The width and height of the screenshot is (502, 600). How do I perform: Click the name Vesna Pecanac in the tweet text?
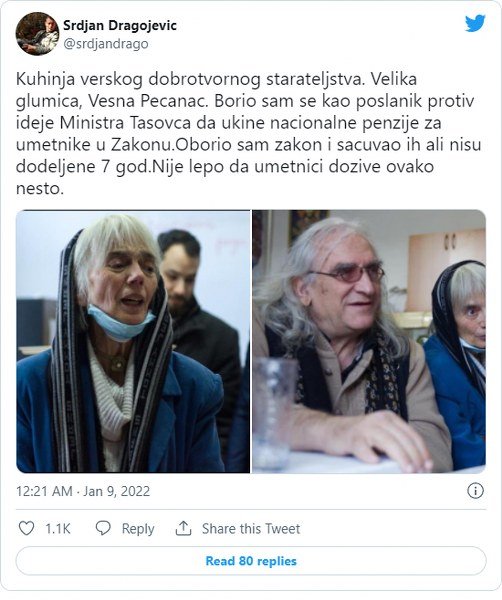click(x=148, y=101)
